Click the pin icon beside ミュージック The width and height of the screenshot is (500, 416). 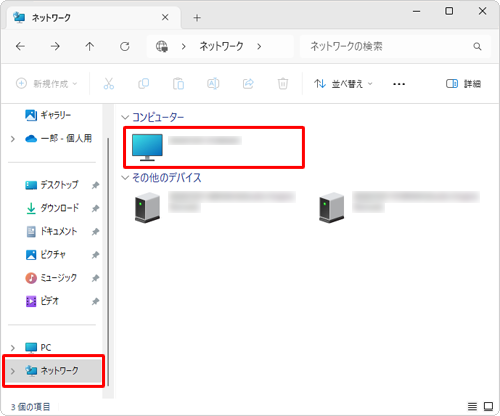click(95, 278)
